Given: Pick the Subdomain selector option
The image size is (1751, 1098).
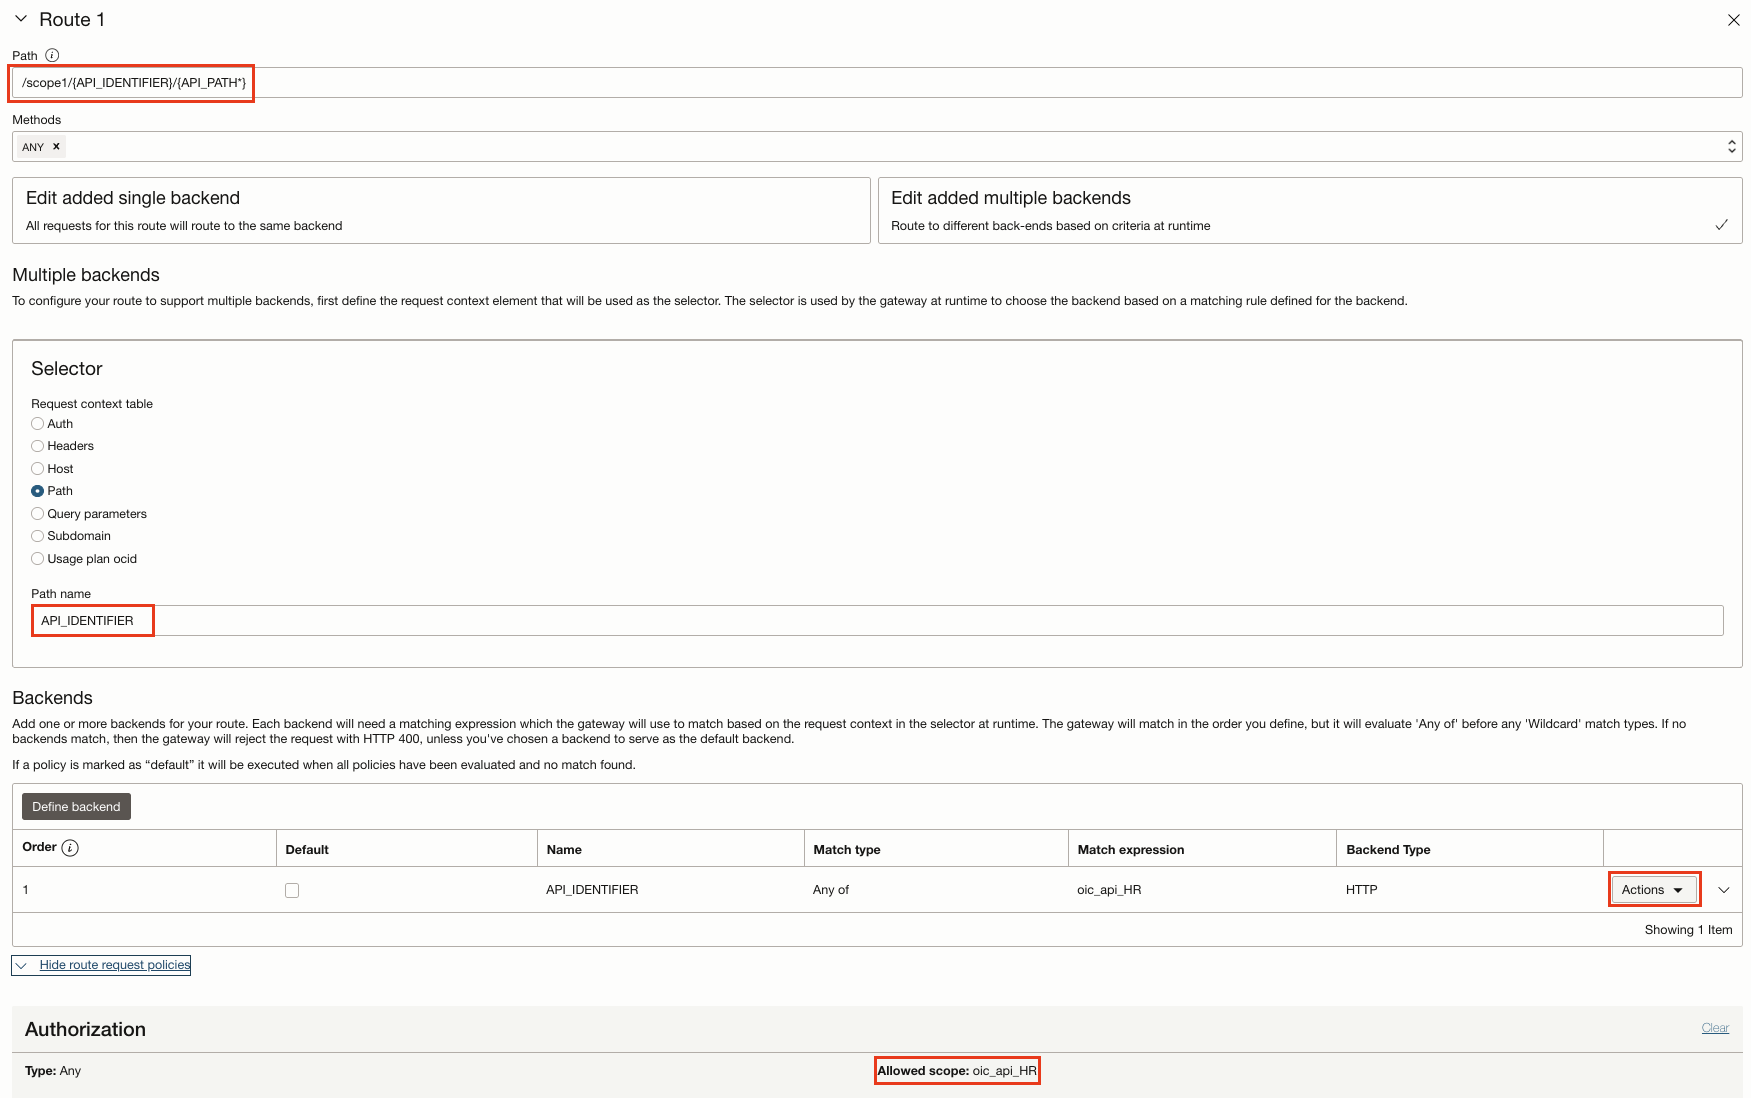Looking at the screenshot, I should click(x=38, y=536).
